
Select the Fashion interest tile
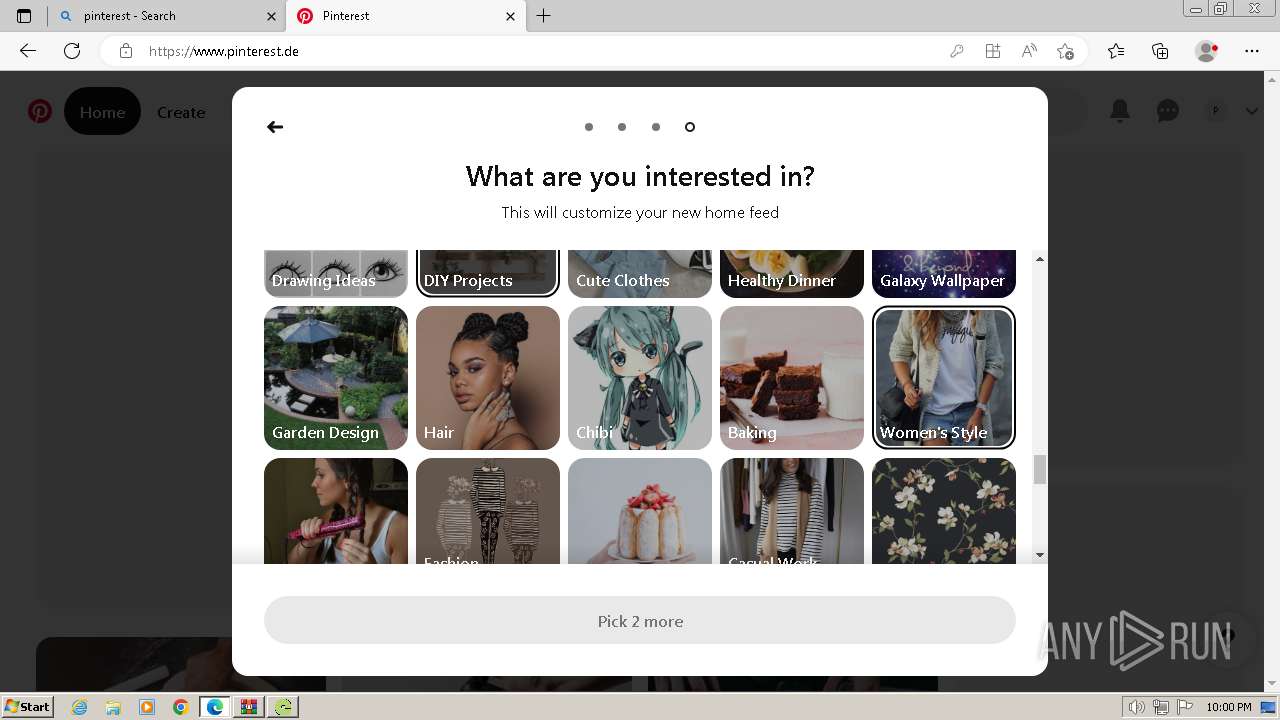488,511
